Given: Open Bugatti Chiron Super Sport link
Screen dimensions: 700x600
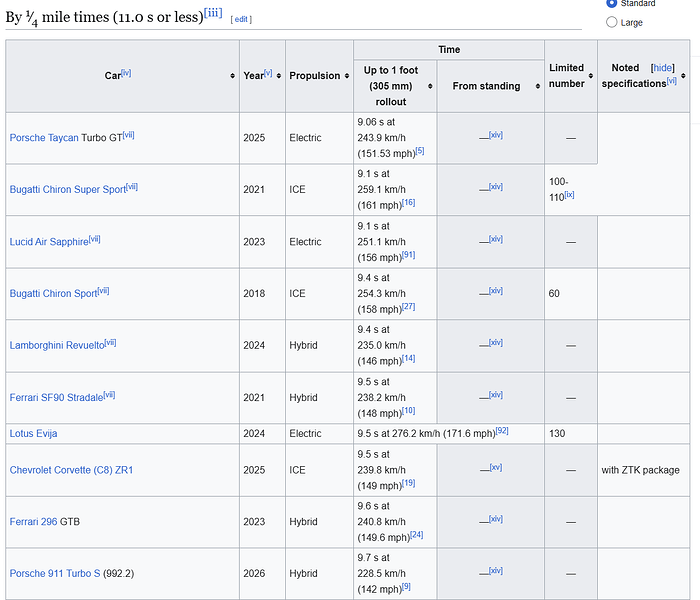Looking at the screenshot, I should 68,189.
